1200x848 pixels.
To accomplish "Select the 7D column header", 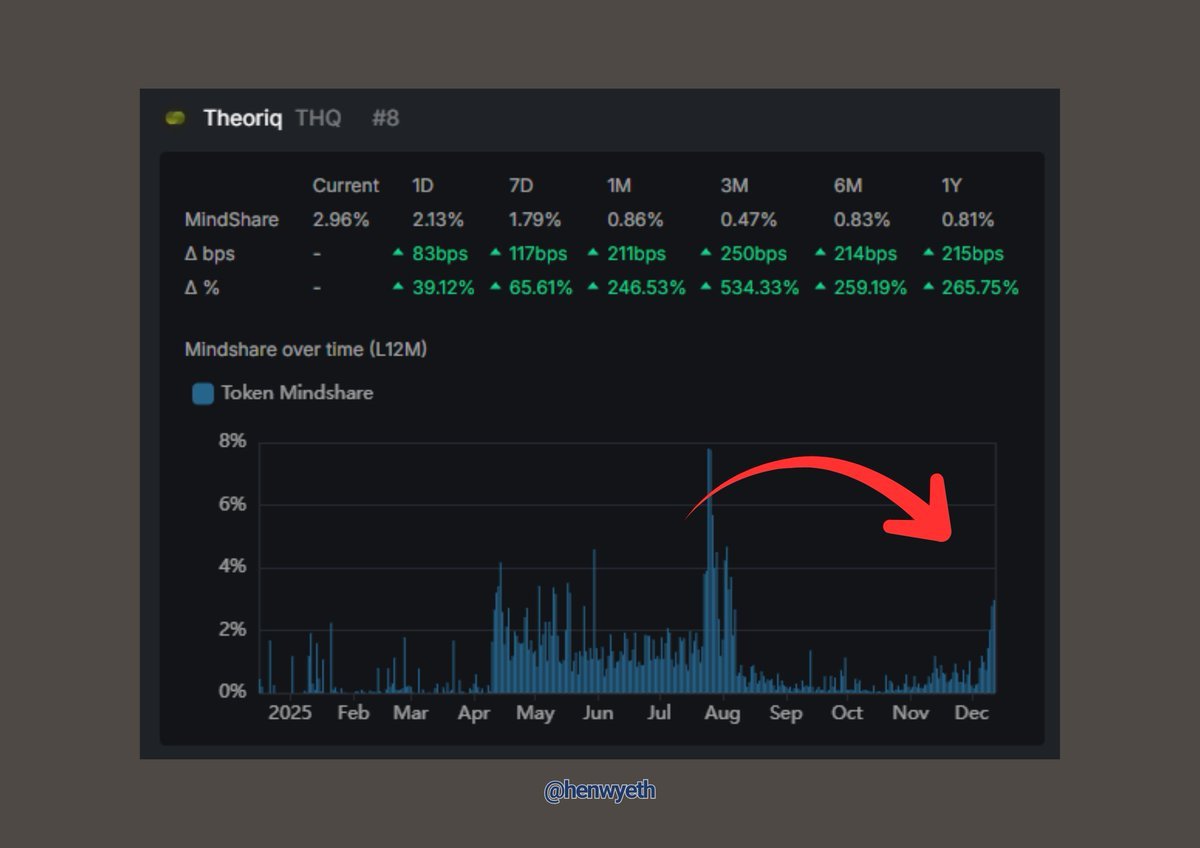I will 520,185.
